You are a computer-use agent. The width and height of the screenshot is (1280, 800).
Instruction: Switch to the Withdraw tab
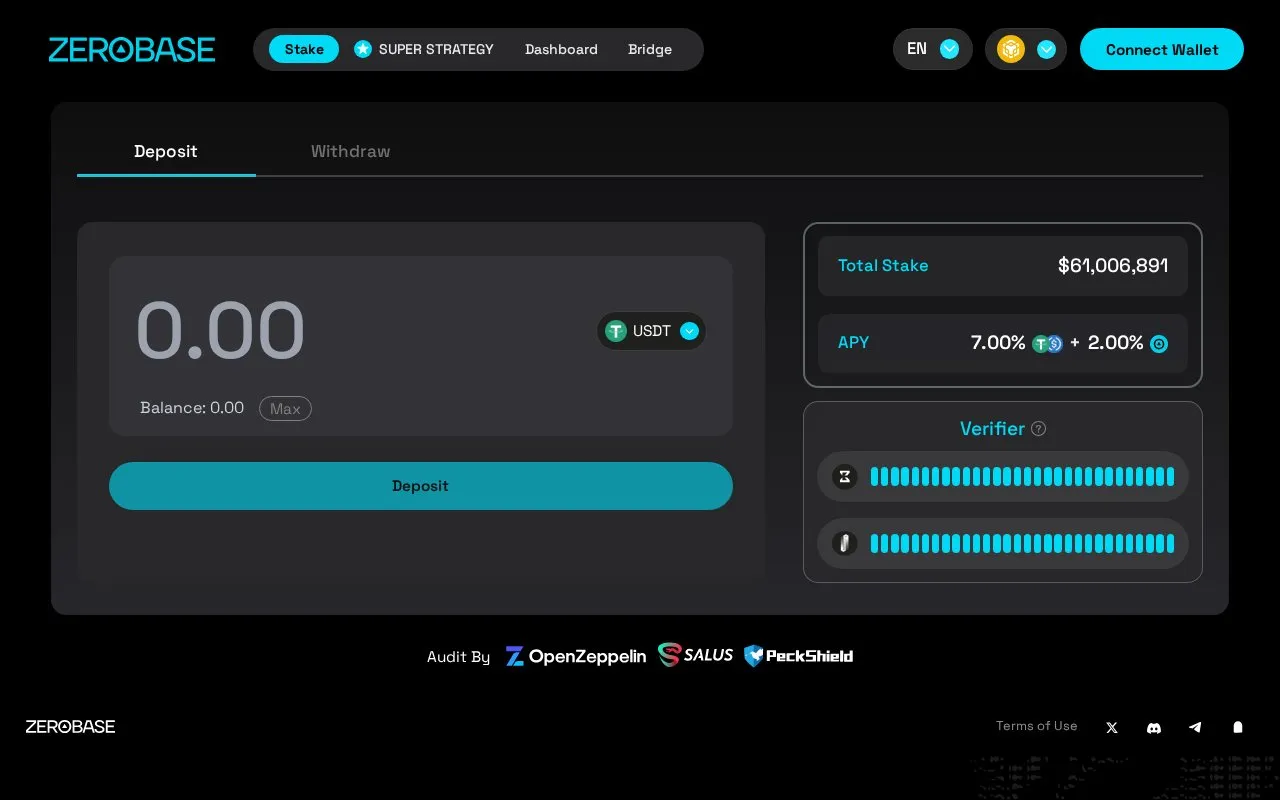click(x=350, y=151)
